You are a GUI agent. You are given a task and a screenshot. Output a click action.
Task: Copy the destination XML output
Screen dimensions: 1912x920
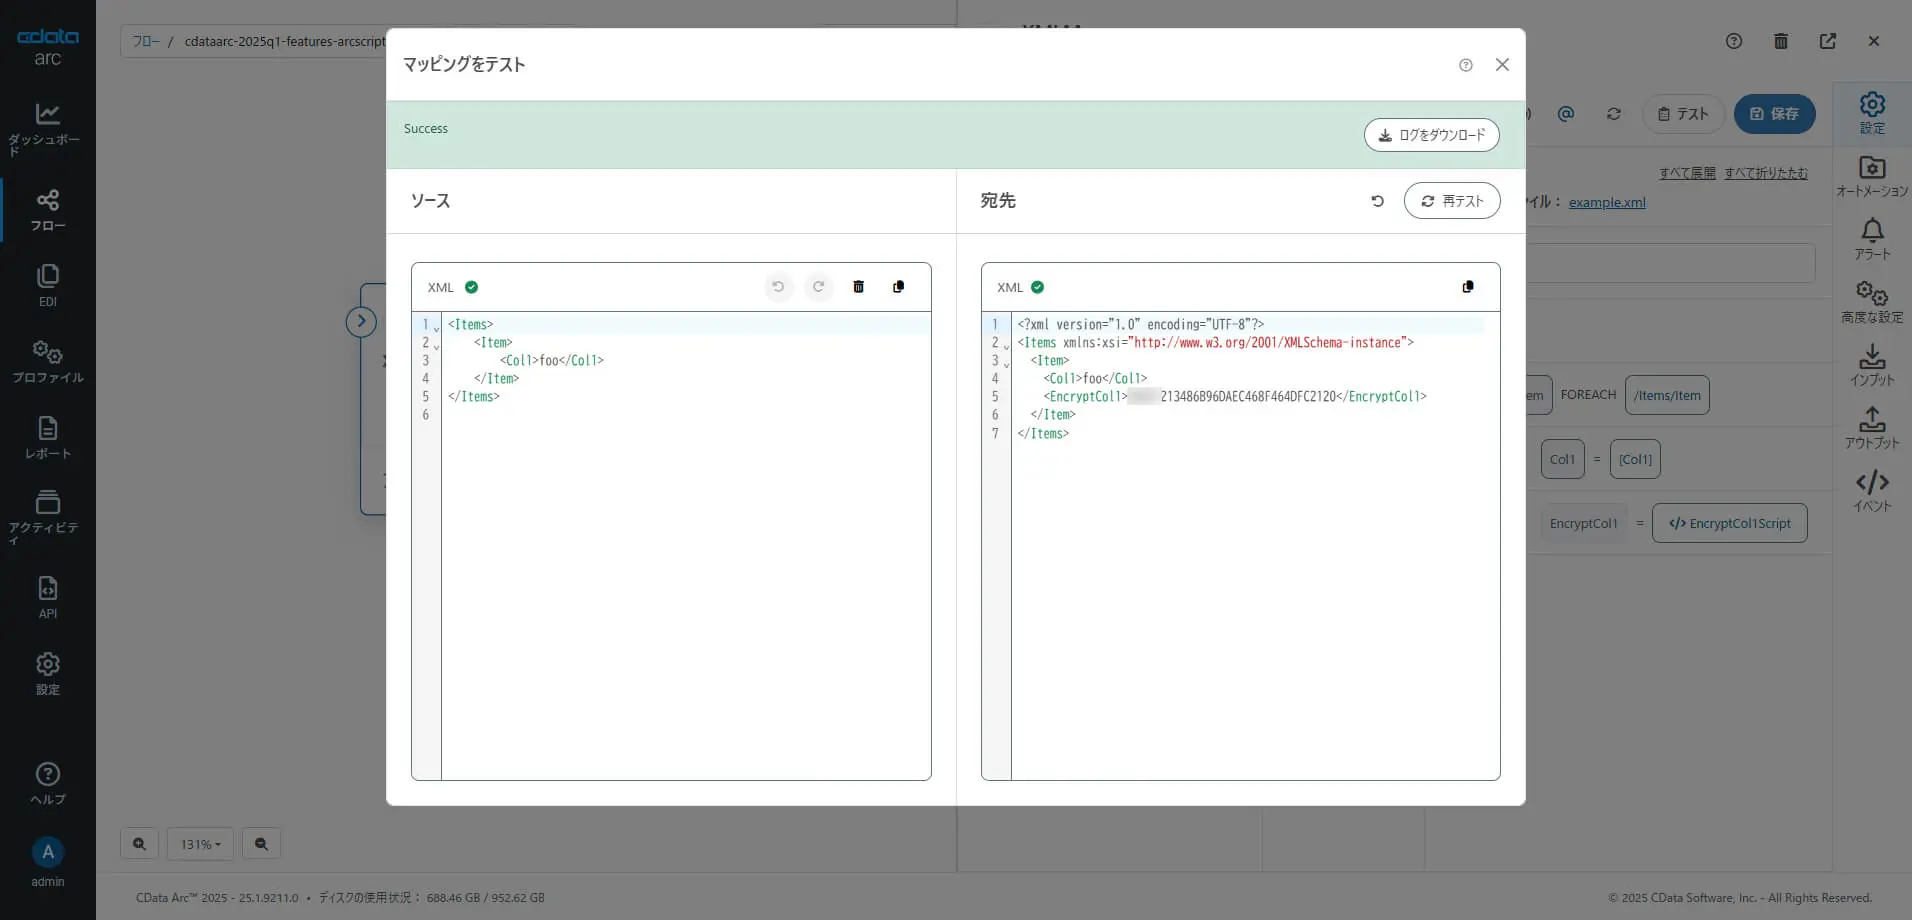[x=1467, y=287]
